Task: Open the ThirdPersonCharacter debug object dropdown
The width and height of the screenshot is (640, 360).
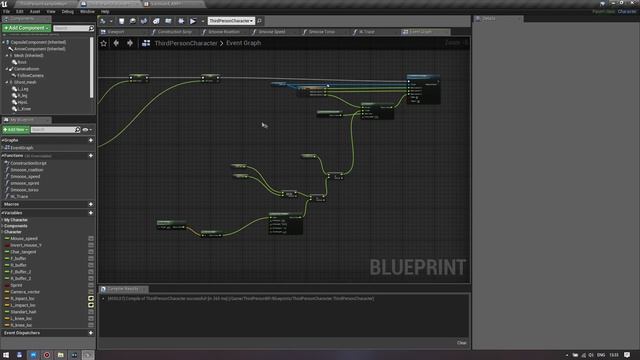Action: [x=231, y=21]
